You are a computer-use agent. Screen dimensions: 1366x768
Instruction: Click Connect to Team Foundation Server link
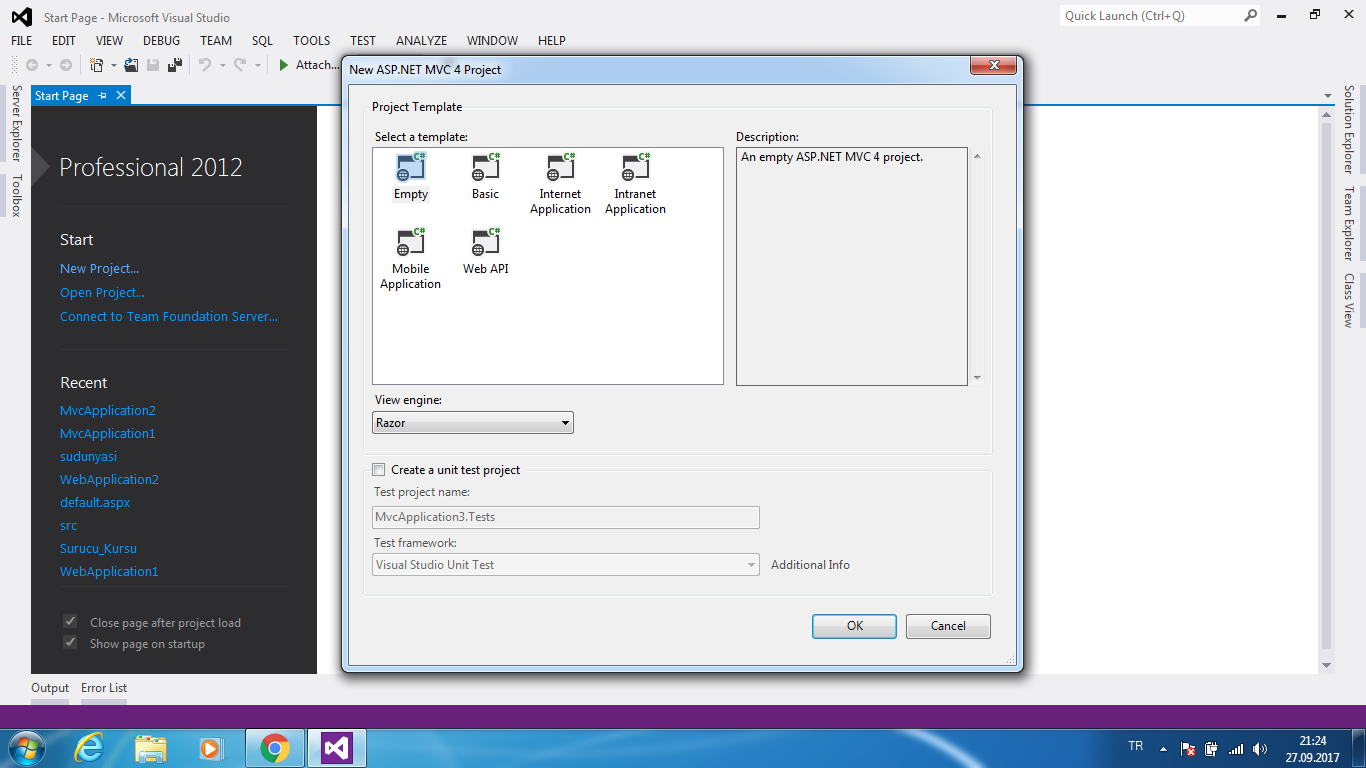coord(169,316)
